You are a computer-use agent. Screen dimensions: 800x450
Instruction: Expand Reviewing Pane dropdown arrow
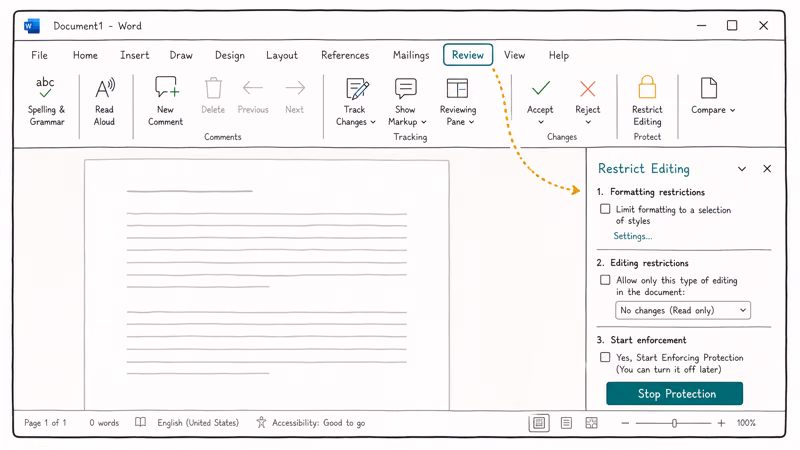click(x=471, y=122)
